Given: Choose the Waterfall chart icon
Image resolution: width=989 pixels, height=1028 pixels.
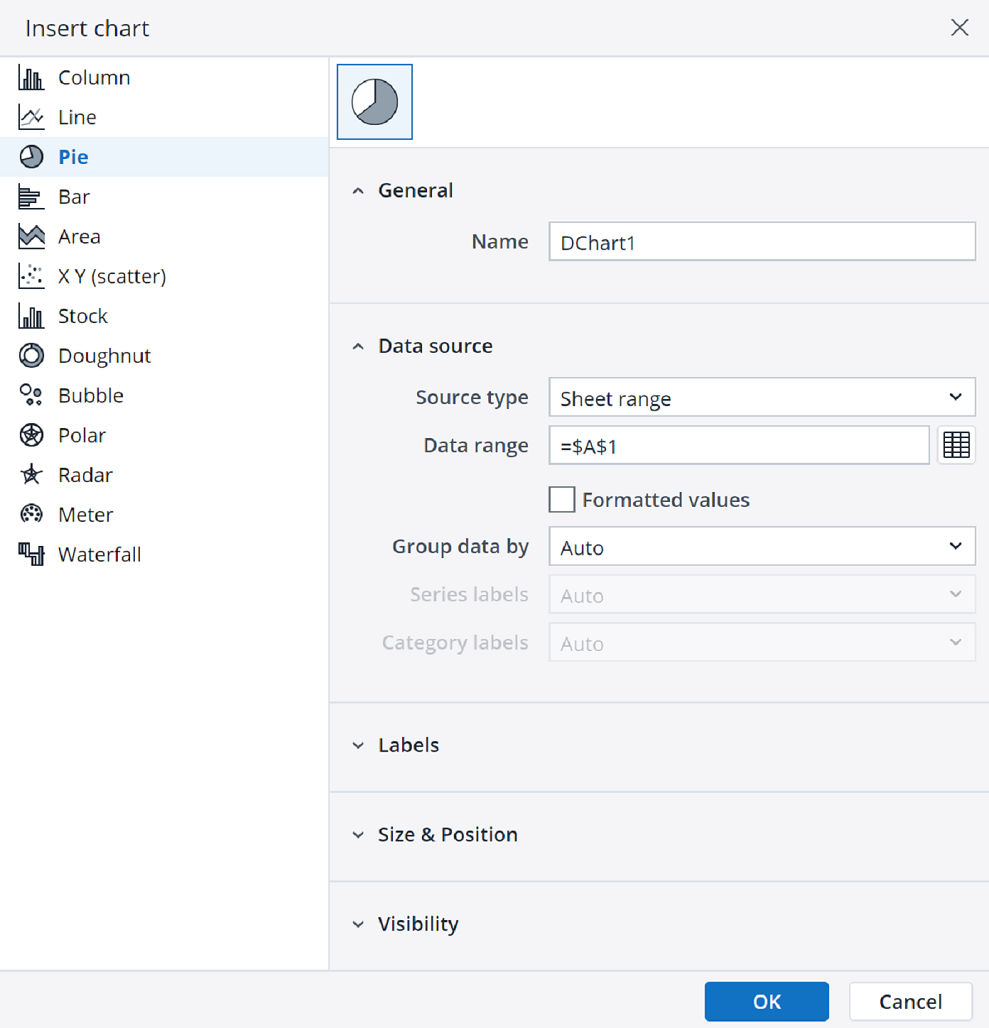Looking at the screenshot, I should click(30, 554).
